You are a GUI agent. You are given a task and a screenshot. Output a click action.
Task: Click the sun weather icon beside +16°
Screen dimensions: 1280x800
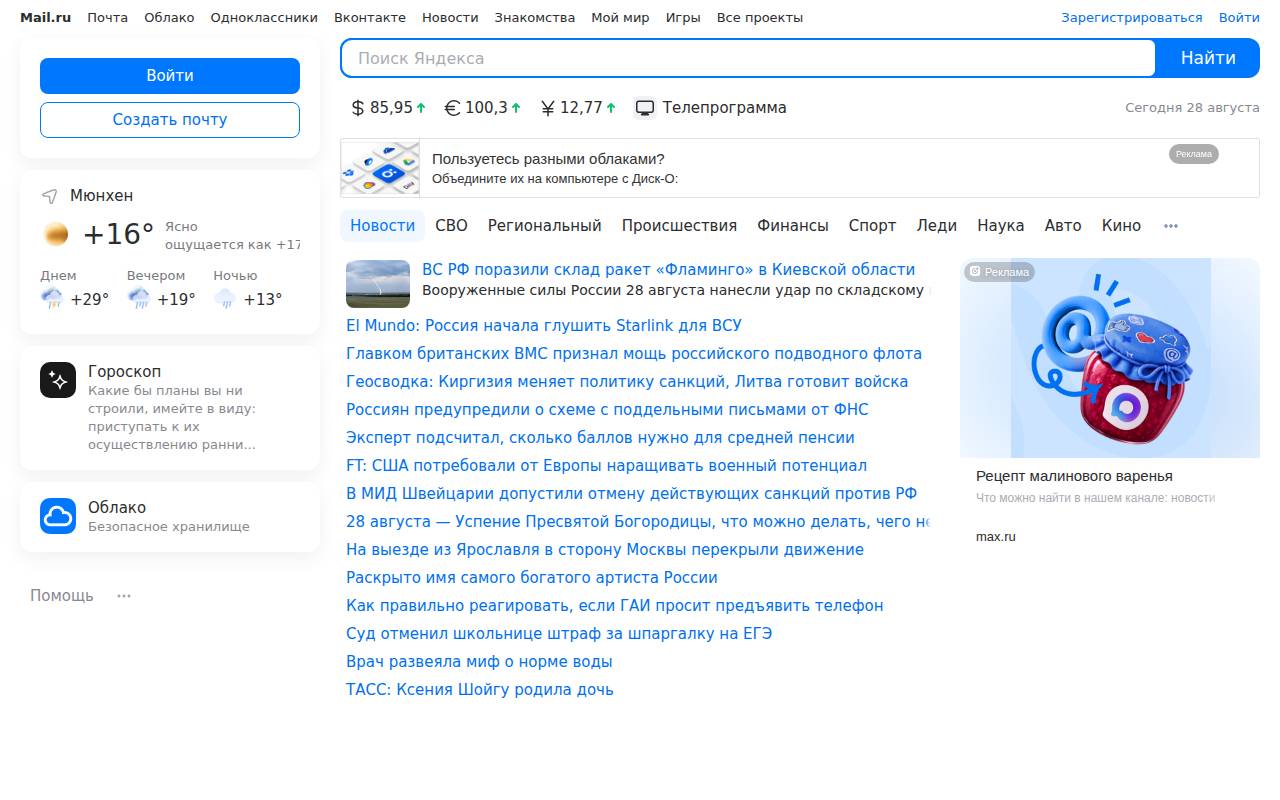tap(57, 234)
